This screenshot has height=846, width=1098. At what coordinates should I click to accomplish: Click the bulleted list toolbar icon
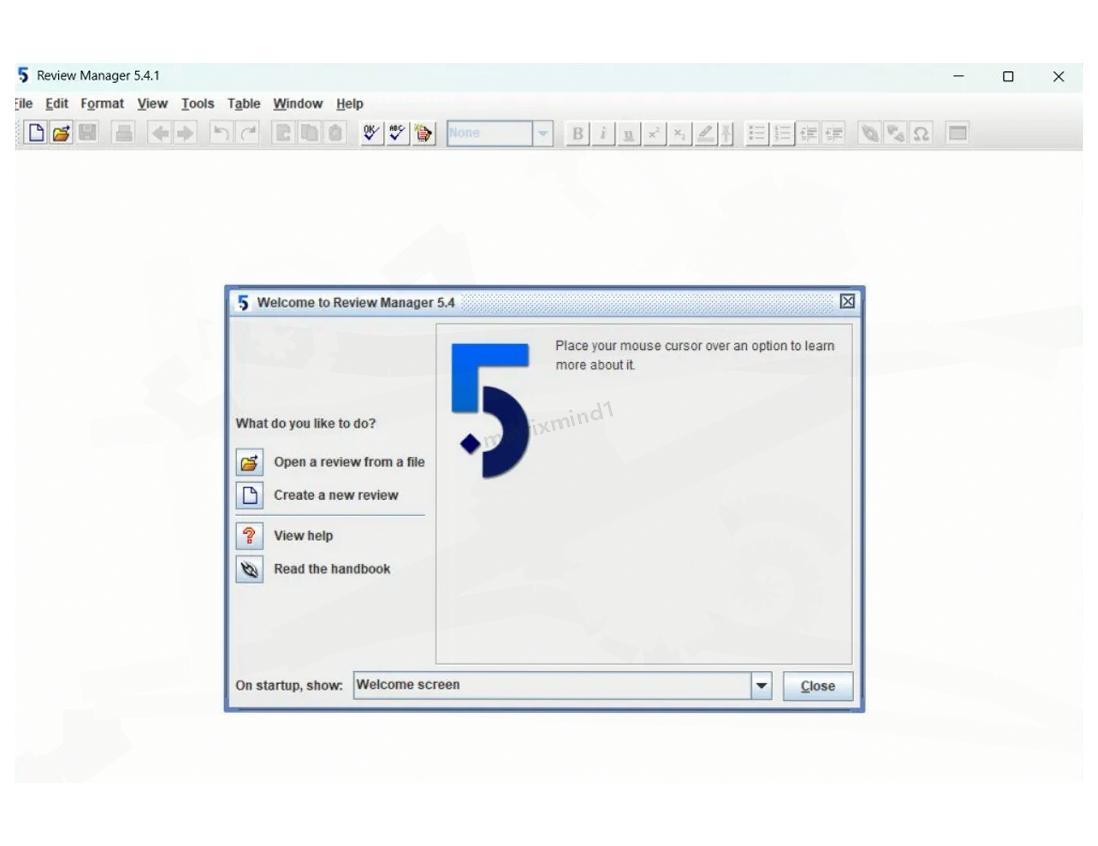click(x=757, y=134)
